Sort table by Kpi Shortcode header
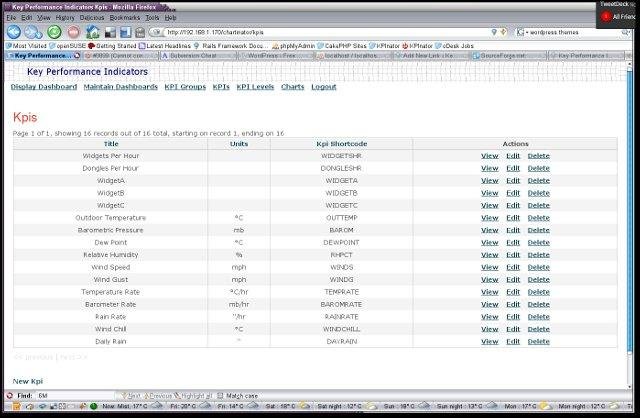The width and height of the screenshot is (640, 418). point(342,144)
